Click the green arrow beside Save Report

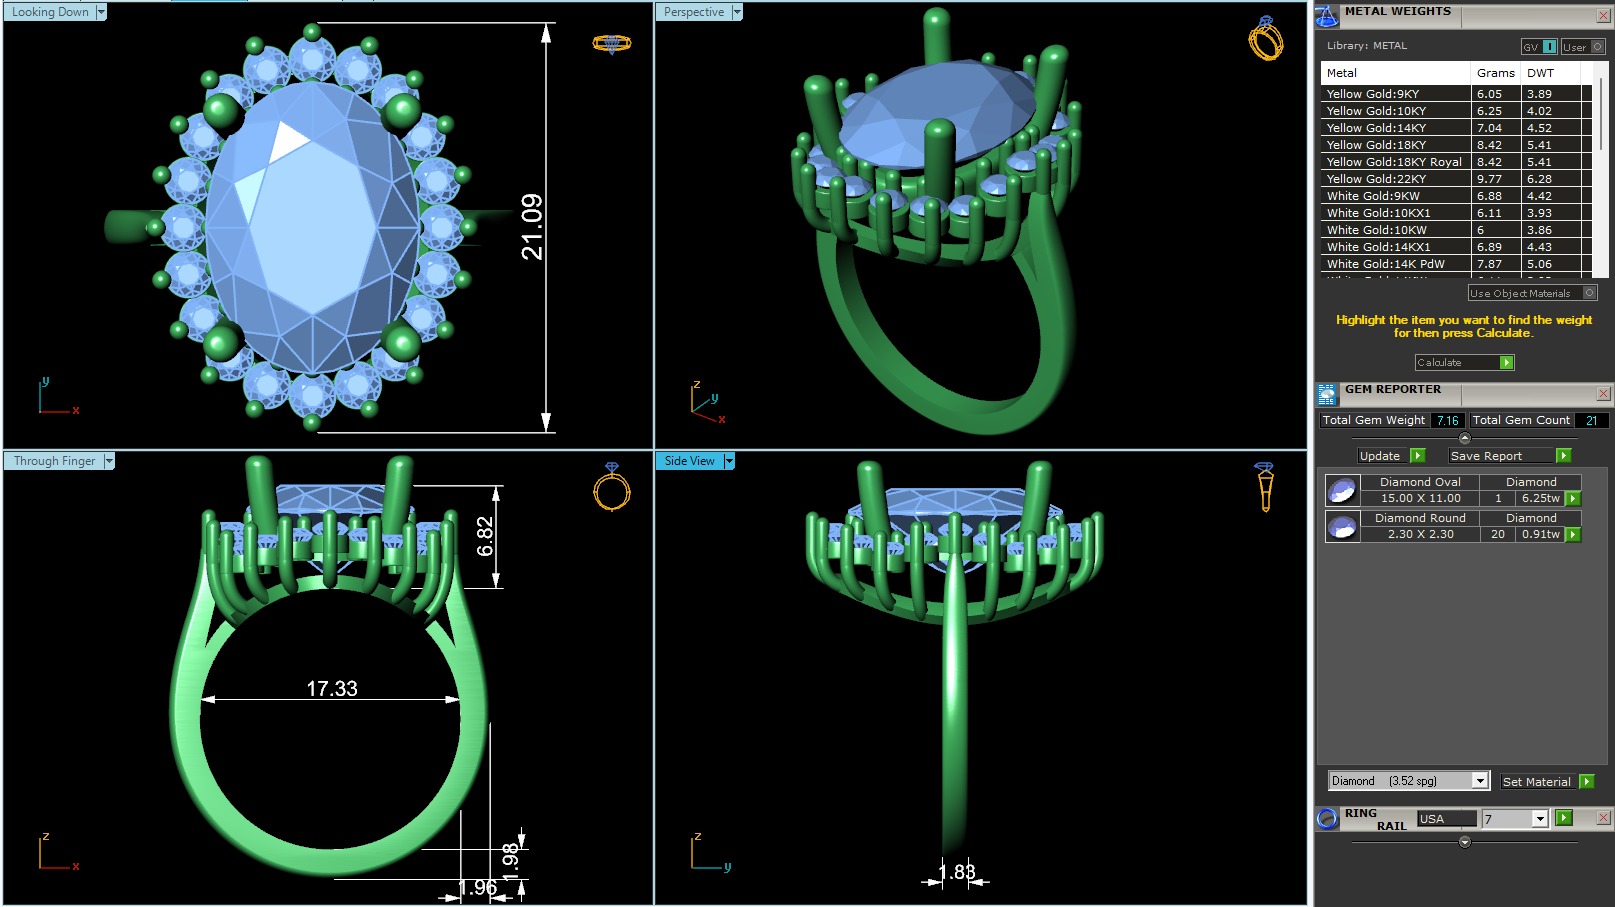coord(1563,456)
